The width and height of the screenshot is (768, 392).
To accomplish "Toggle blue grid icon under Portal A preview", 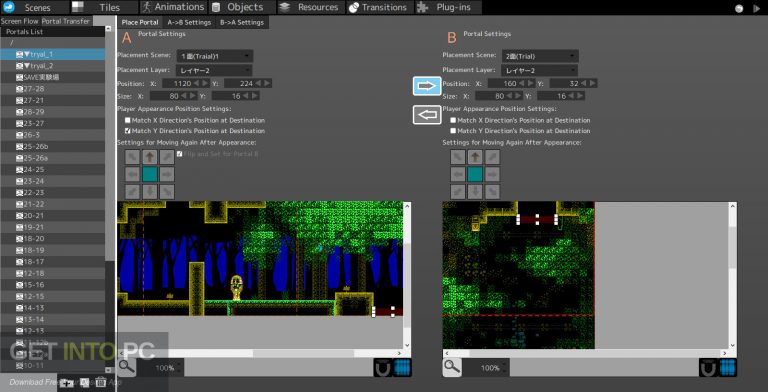I will pyautogui.click(x=403, y=368).
